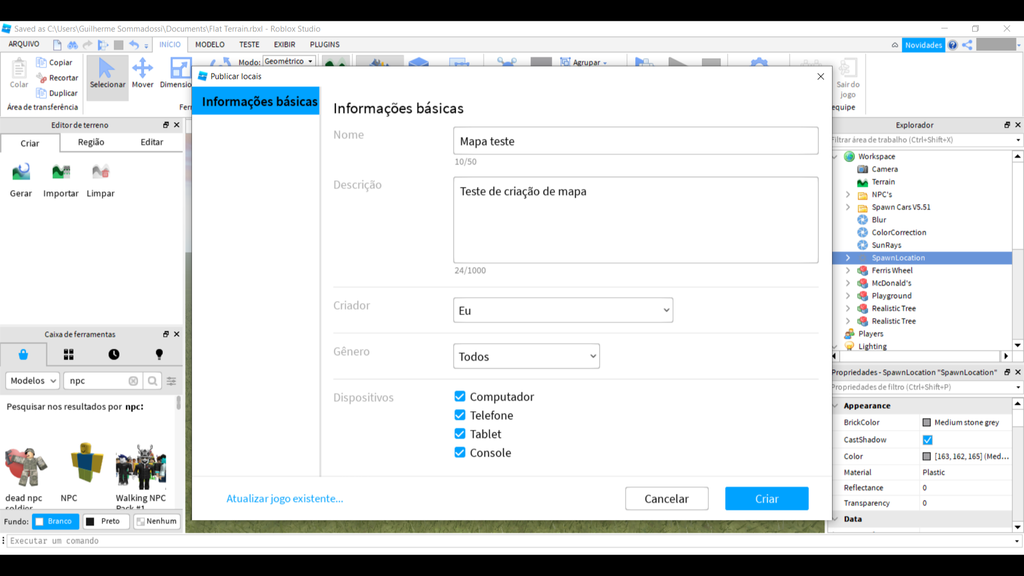Click the new file icon in quick access bar
The width and height of the screenshot is (1024, 576).
(x=57, y=44)
